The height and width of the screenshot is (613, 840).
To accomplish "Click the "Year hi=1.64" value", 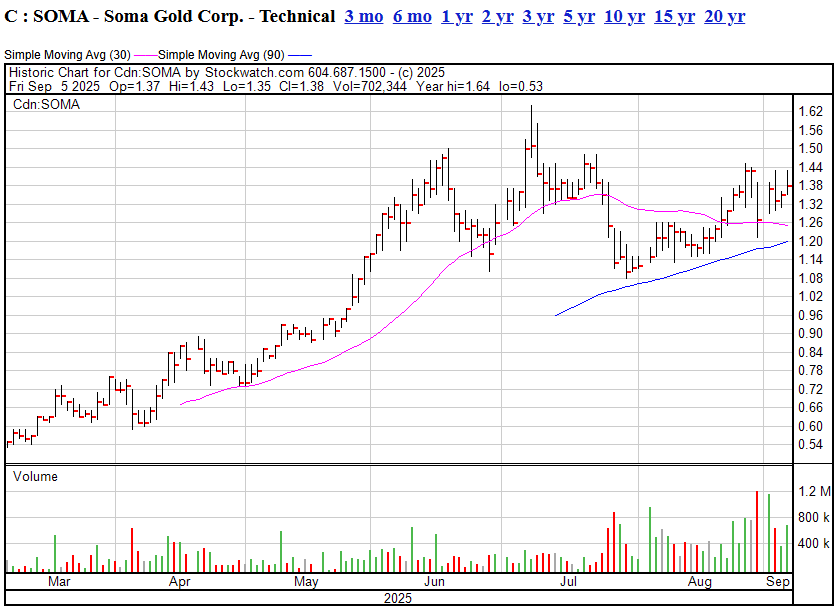I will (453, 86).
